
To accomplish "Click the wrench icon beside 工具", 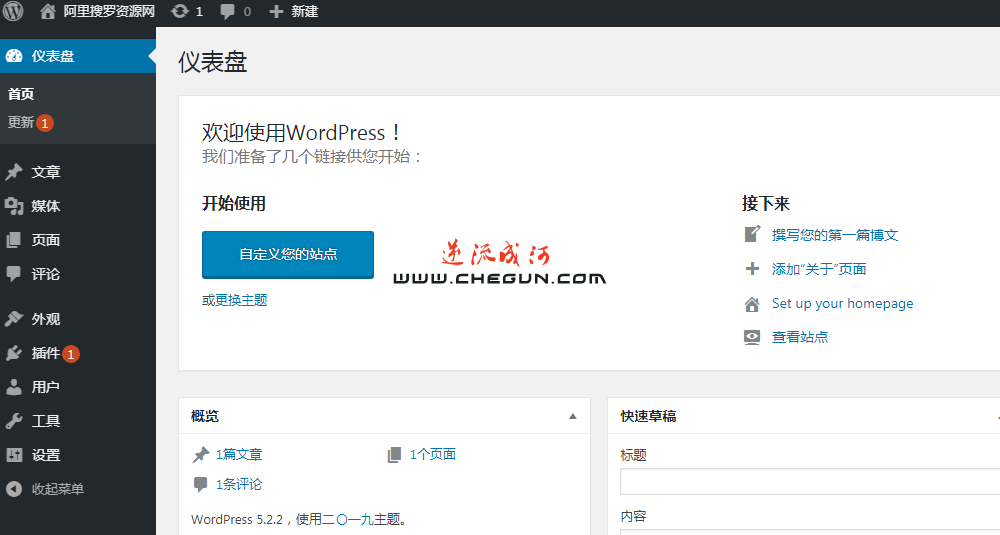I will 14,421.
